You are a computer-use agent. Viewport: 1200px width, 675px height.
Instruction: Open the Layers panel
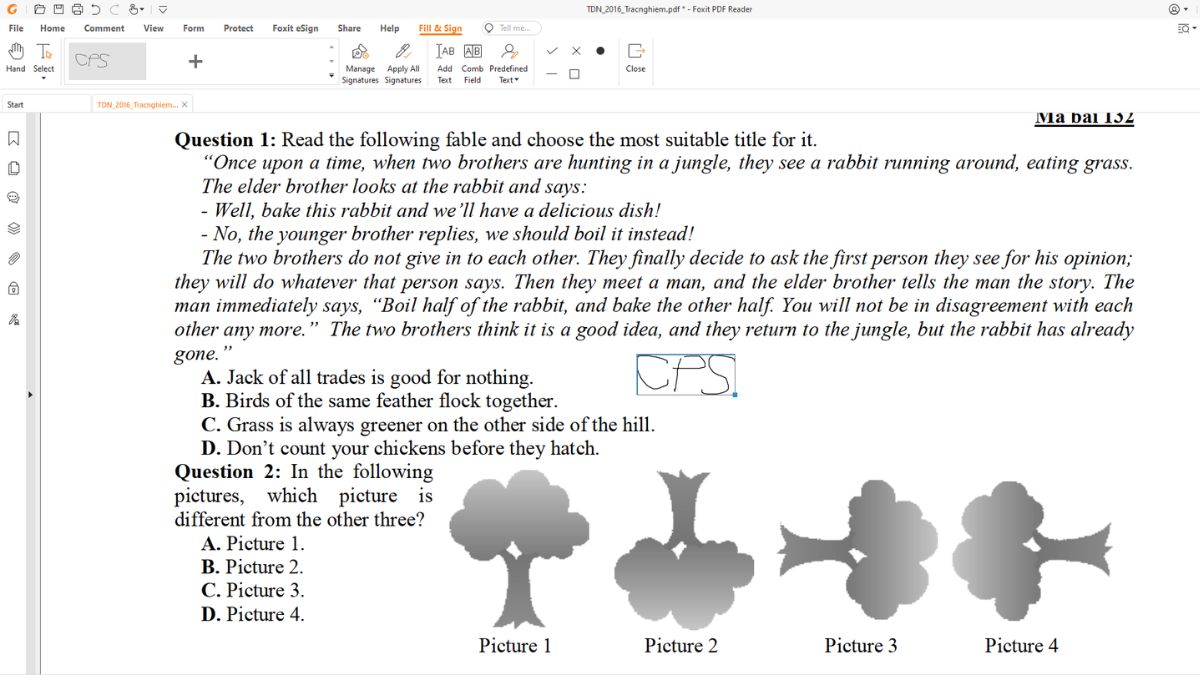(x=14, y=228)
